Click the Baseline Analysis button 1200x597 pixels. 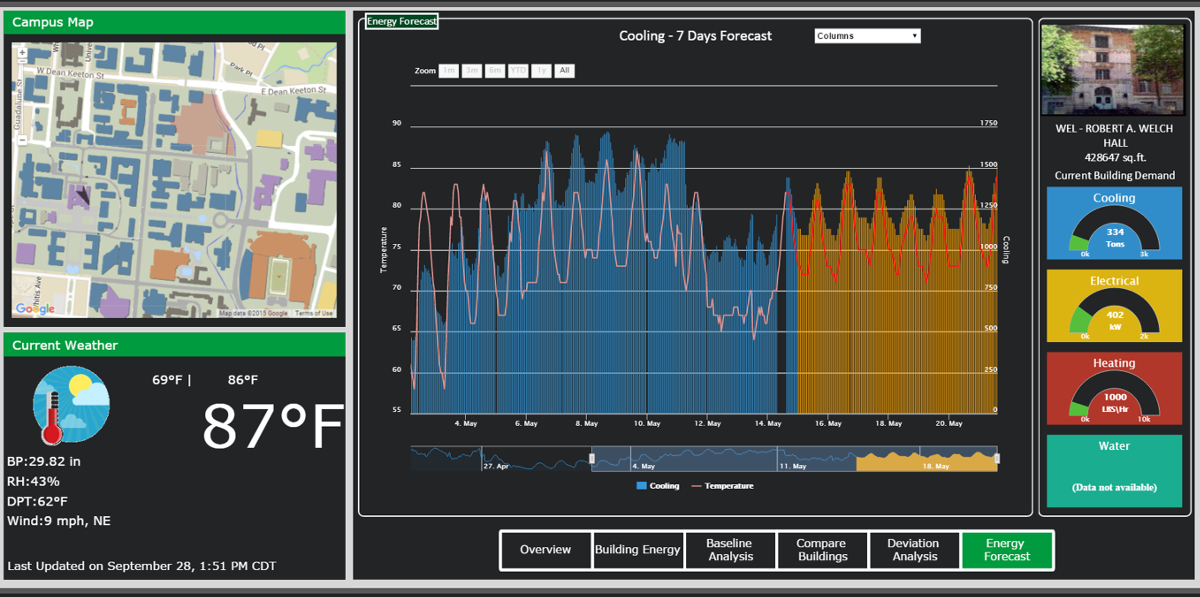click(730, 550)
